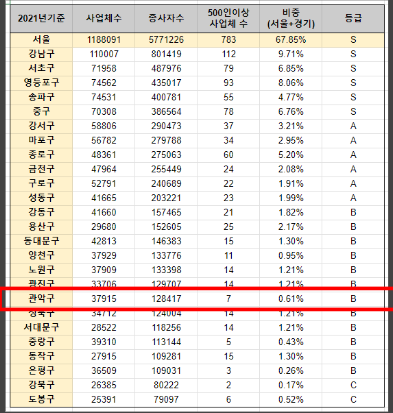The width and height of the screenshot is (393, 413).
Task: Select the 서대문구 row label
Action: pyautogui.click(x=41, y=327)
